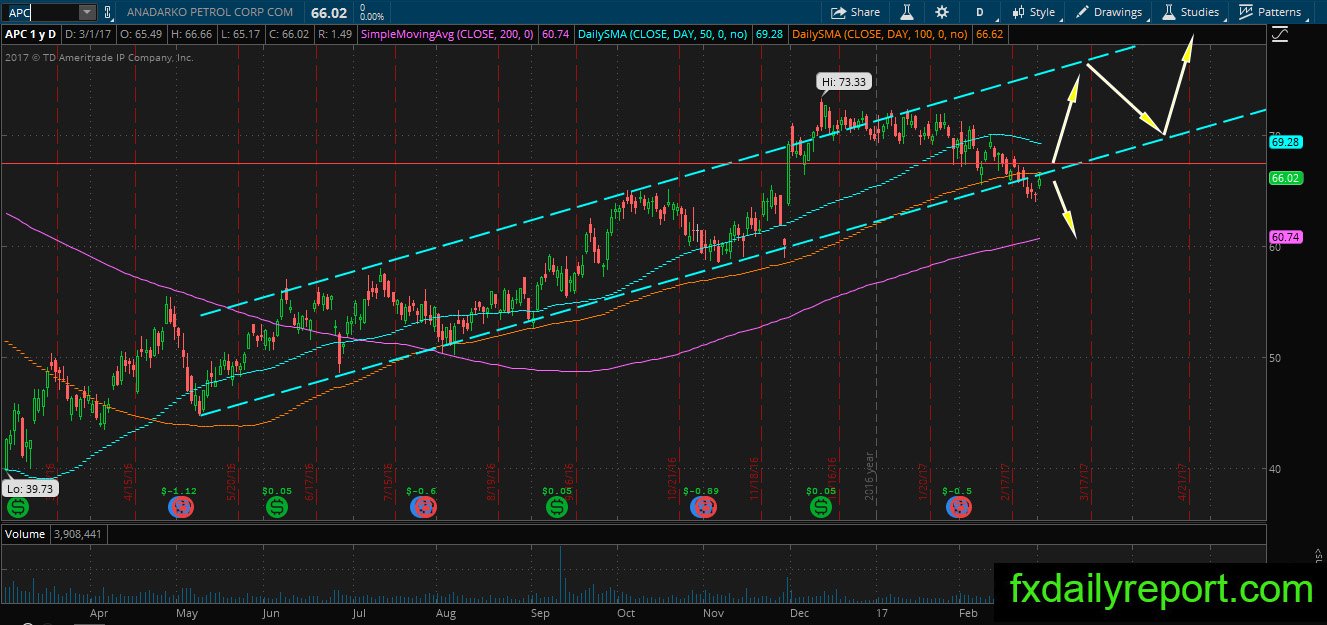Click the ANADARKO PETROL CORP COM name

[211, 12]
